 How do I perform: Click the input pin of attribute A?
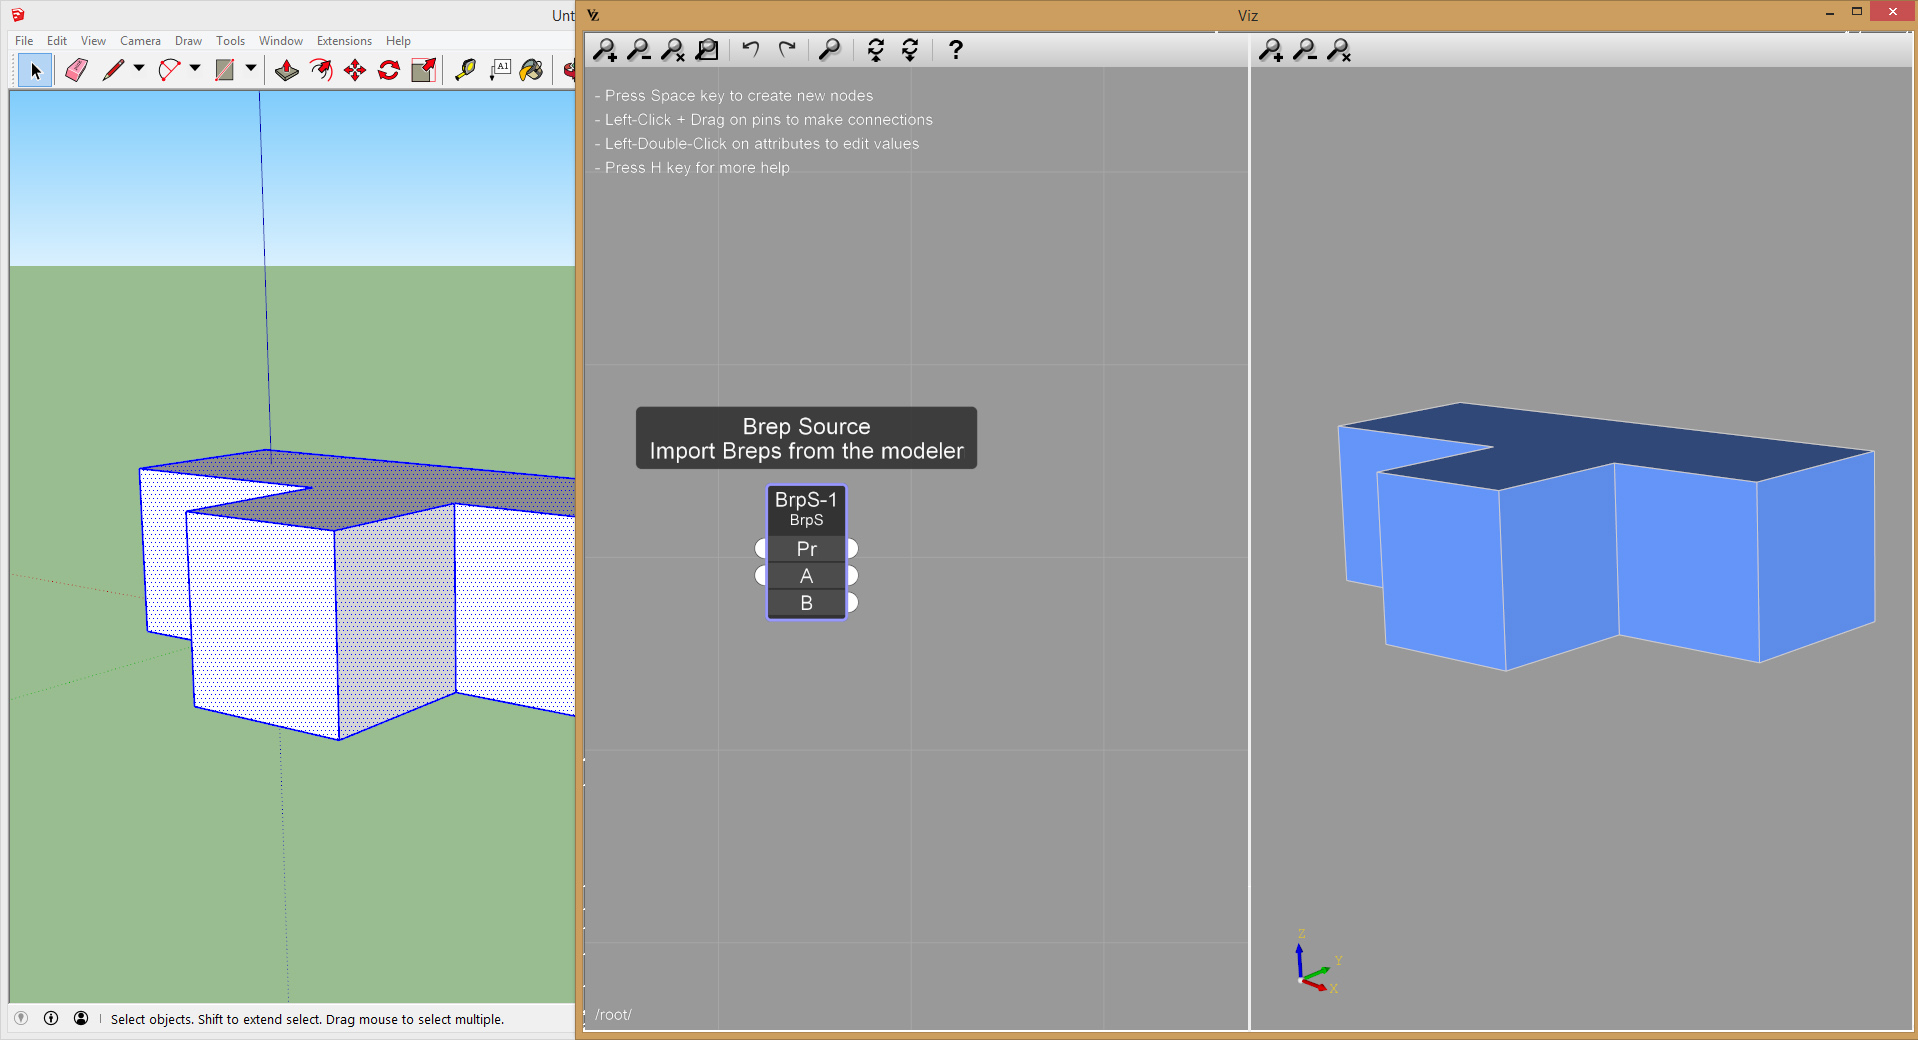click(x=761, y=576)
